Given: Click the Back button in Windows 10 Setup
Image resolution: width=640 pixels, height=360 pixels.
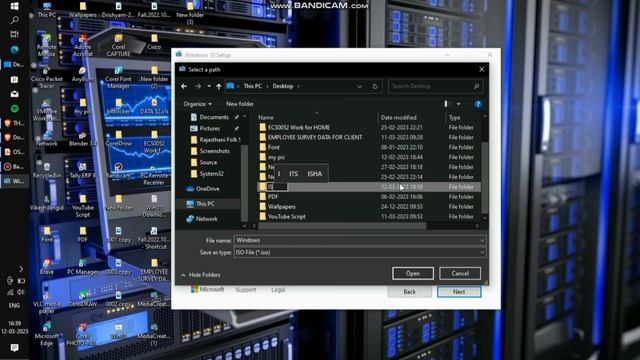Looking at the screenshot, I should click(409, 292).
